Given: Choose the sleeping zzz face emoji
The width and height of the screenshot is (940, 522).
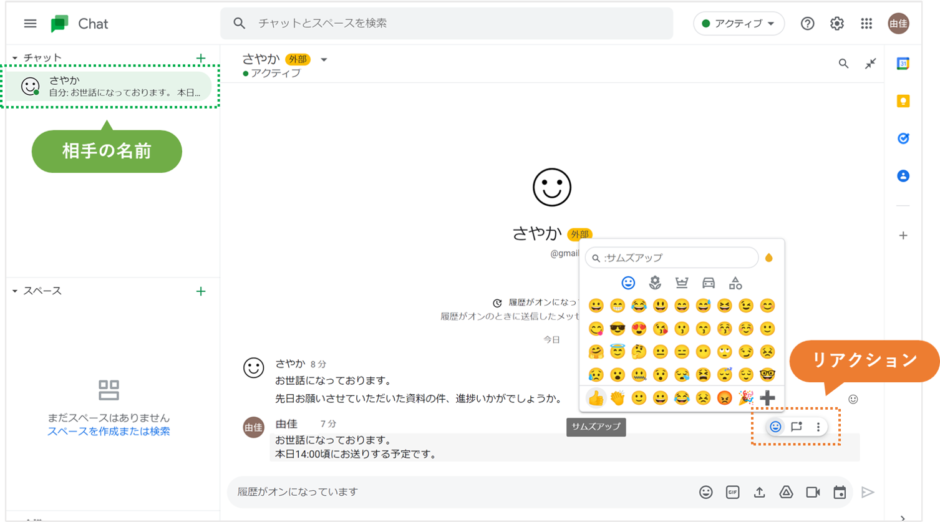Looking at the screenshot, I should pyautogui.click(x=724, y=375).
